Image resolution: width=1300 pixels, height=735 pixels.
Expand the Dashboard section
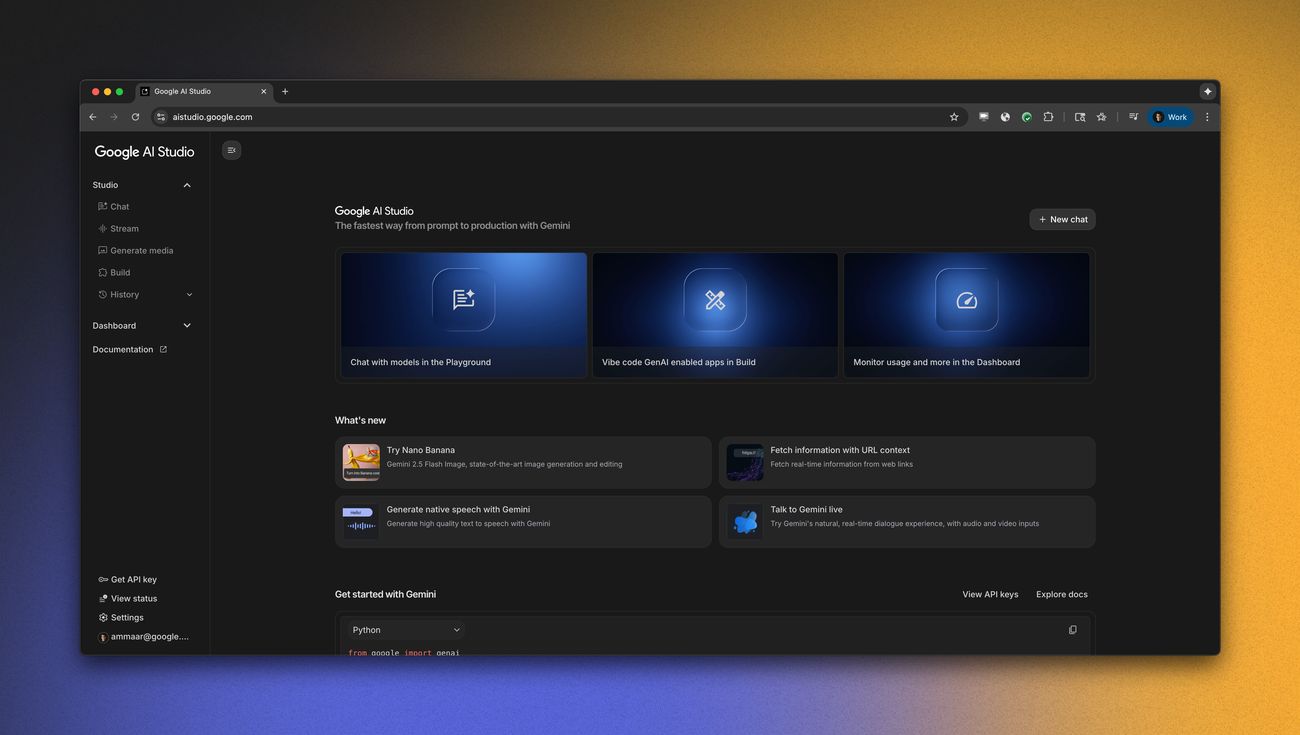pyautogui.click(x=186, y=325)
